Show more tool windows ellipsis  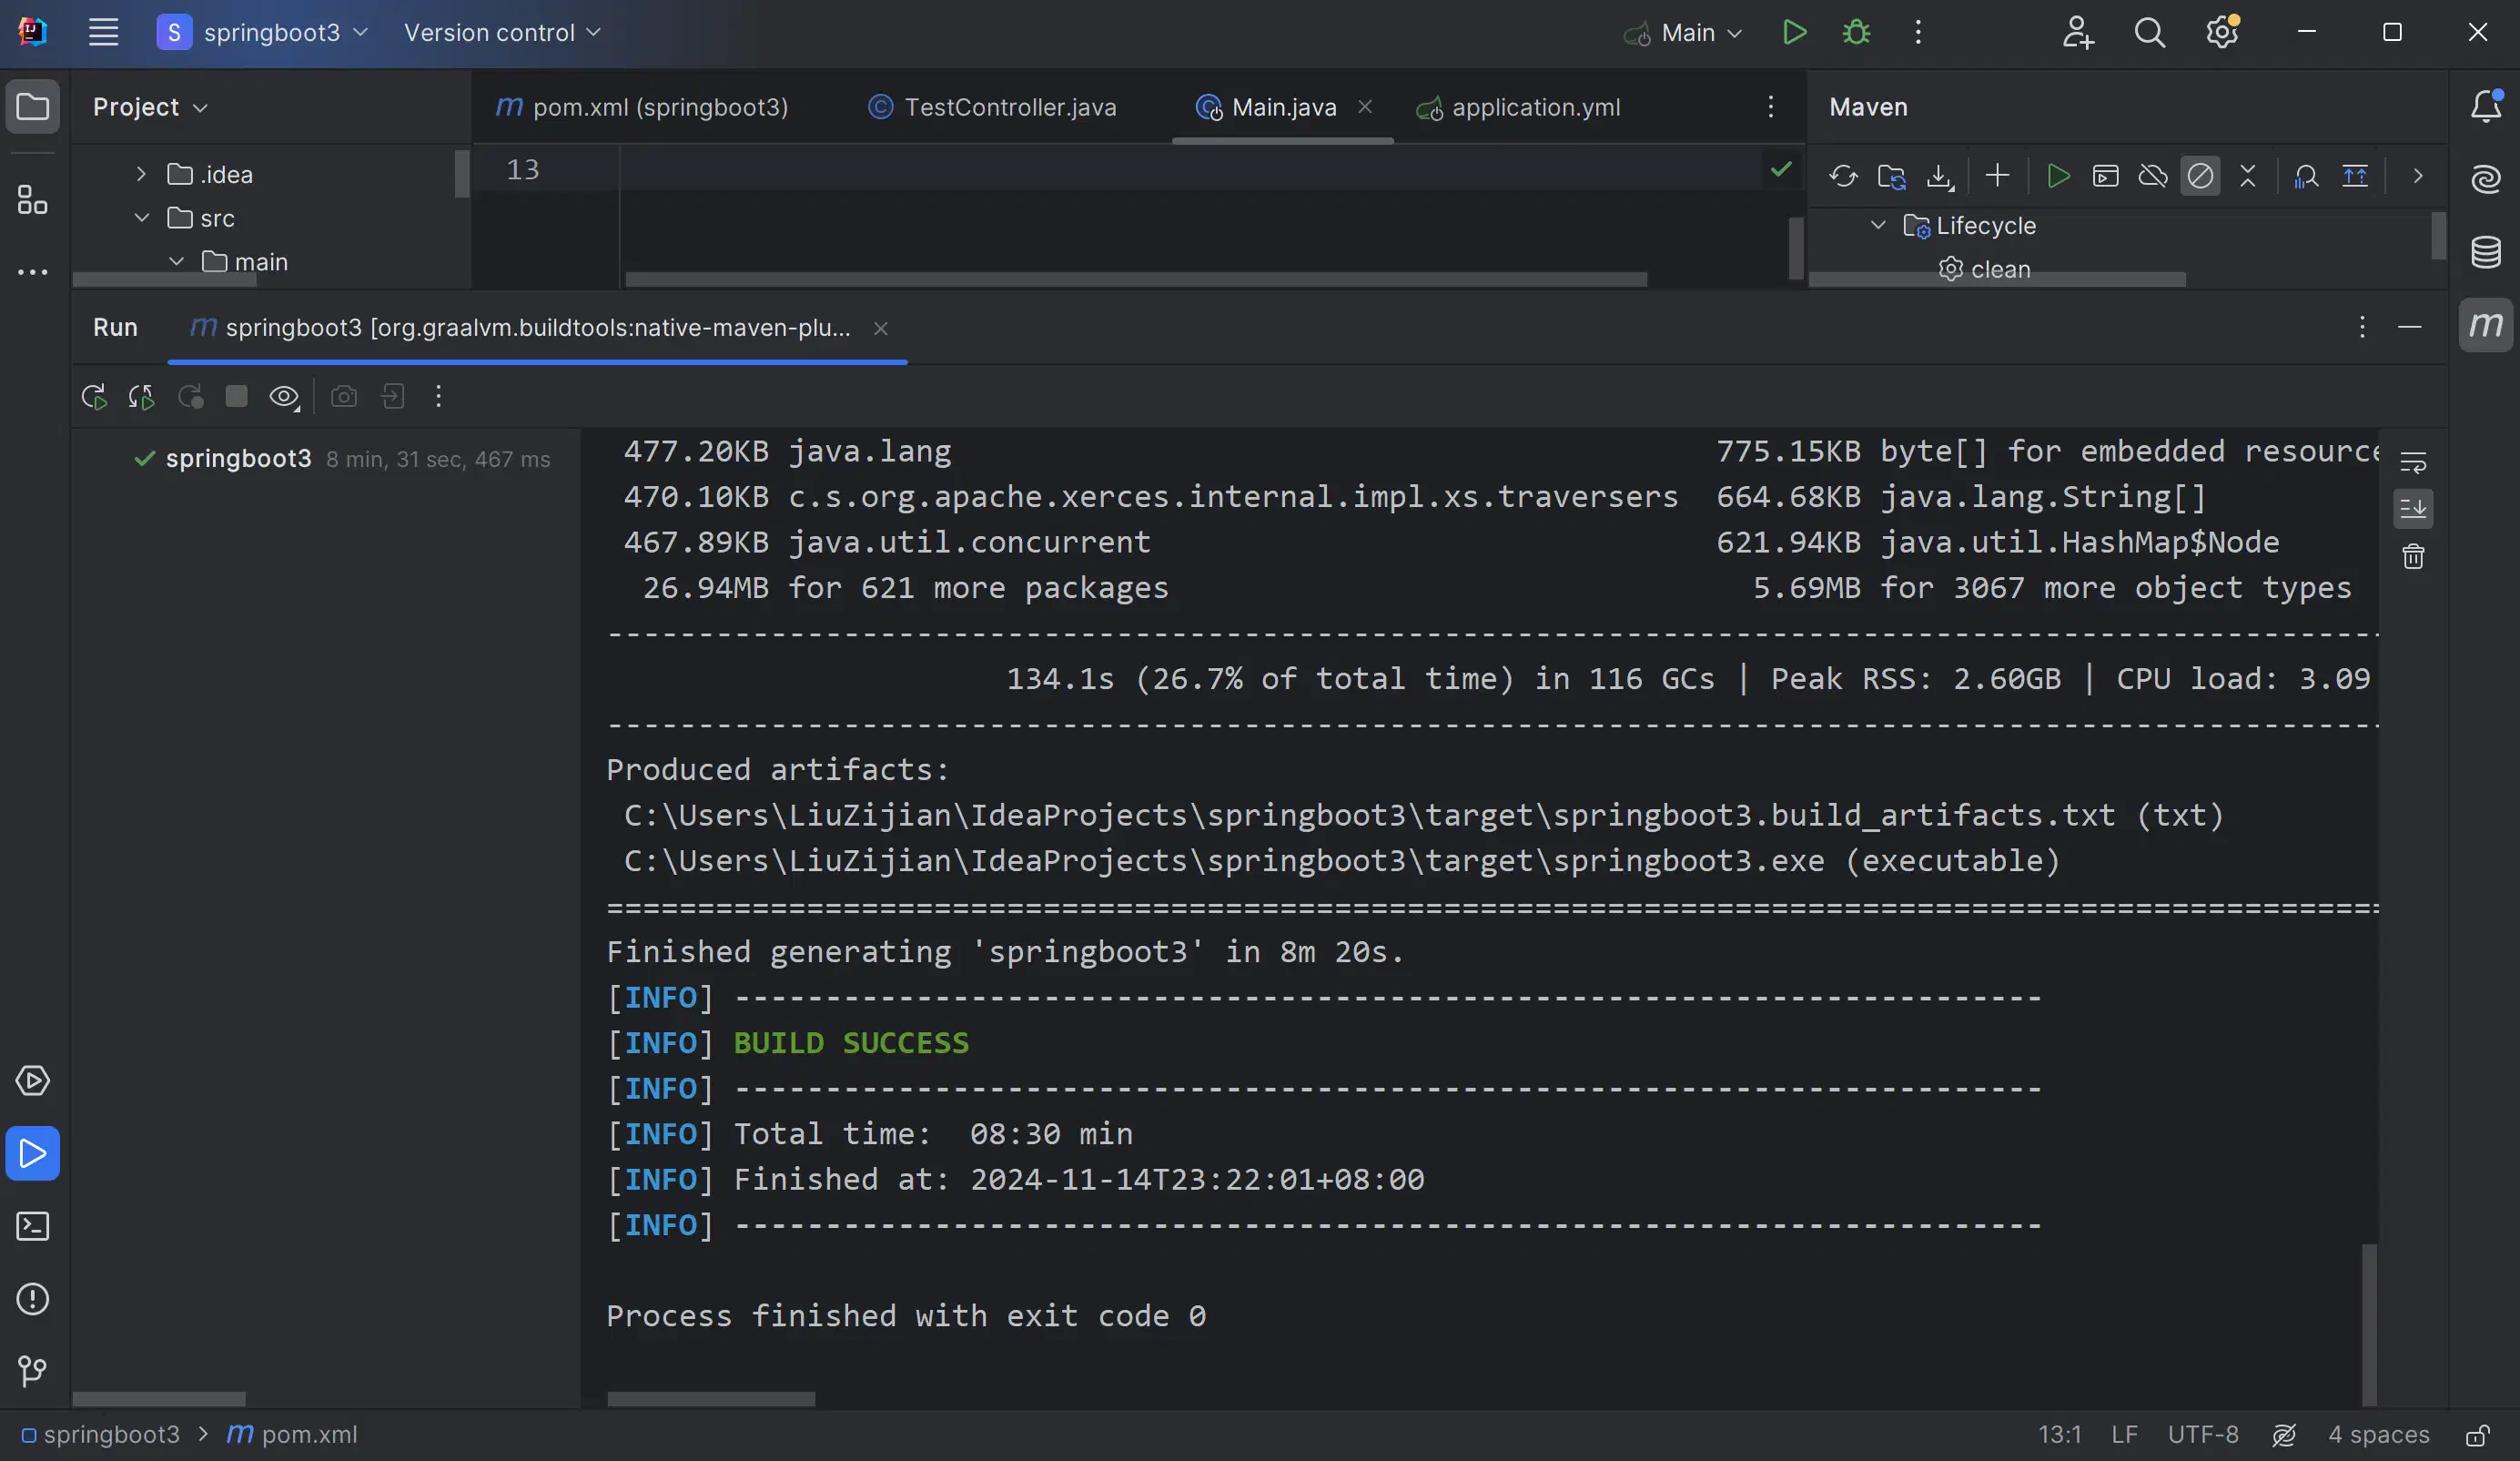(x=32, y=272)
